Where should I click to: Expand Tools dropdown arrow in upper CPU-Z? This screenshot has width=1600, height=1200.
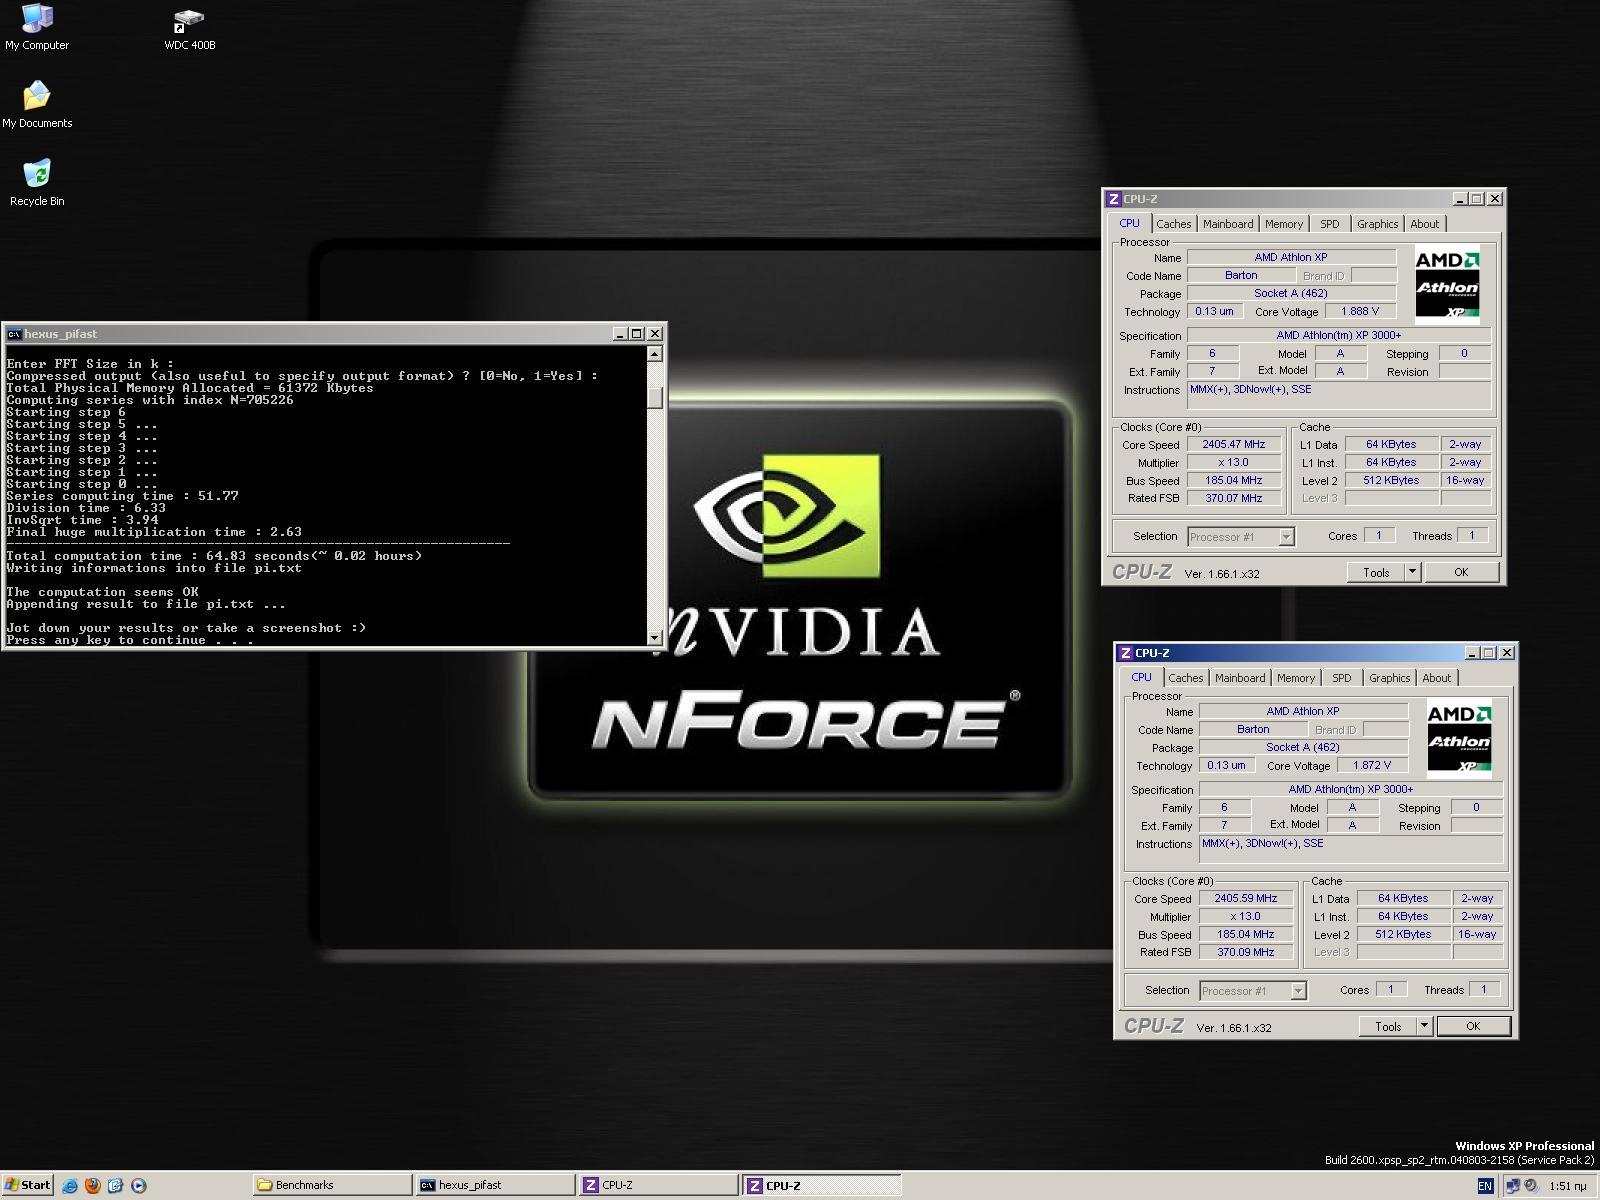[x=1413, y=573]
